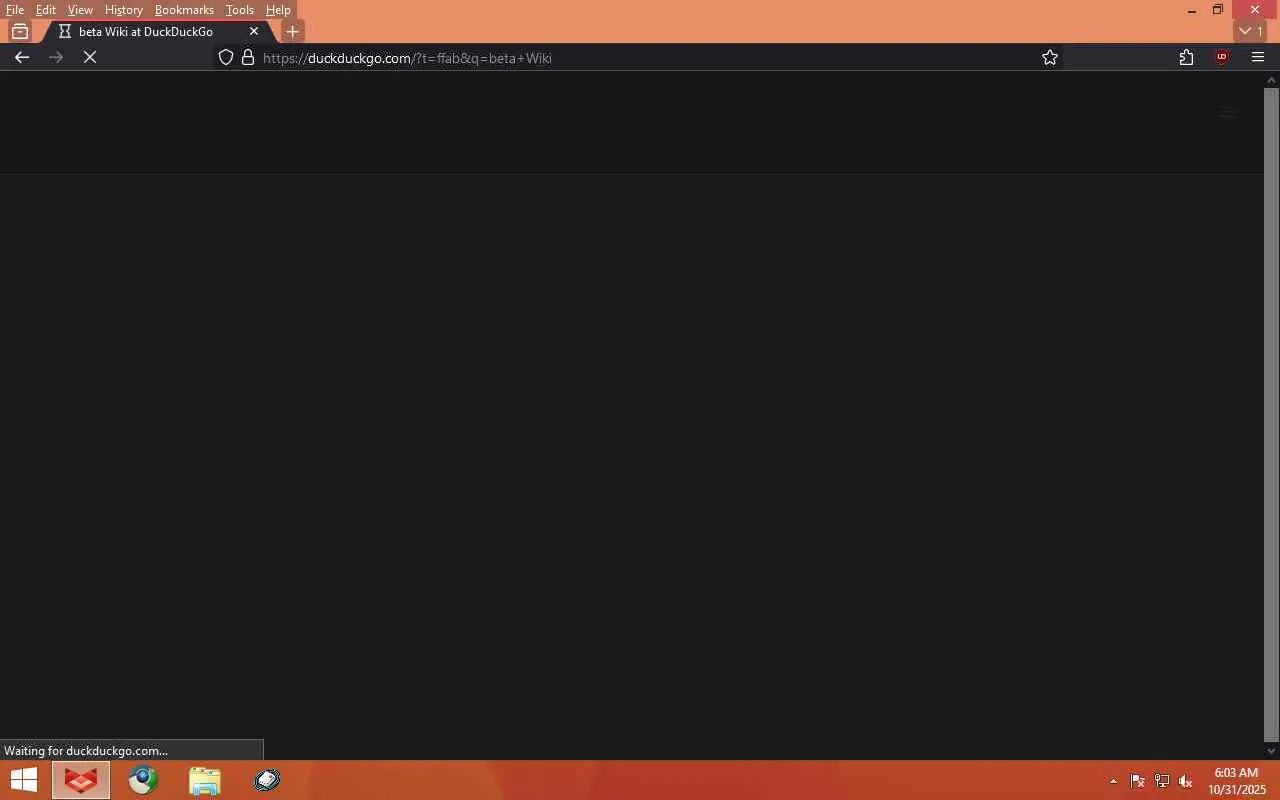Open the Windows Start menu
The image size is (1280, 800).
point(23,780)
